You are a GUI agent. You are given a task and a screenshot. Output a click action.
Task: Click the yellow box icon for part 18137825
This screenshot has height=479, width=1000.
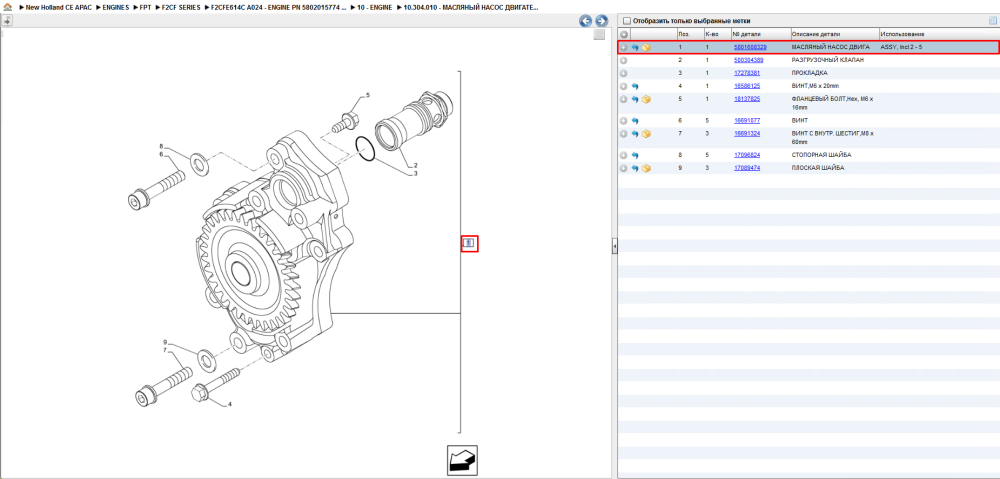(x=647, y=99)
